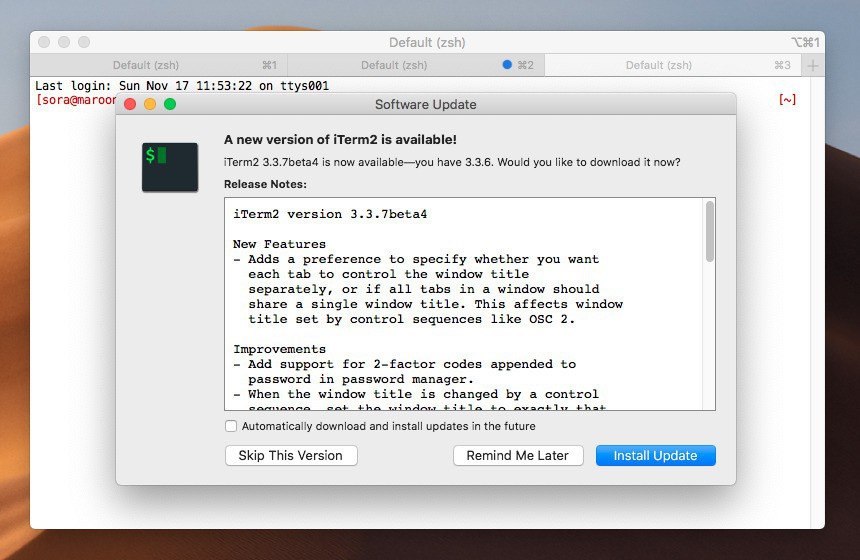860x560 pixels.
Task: Click the release notes scrollbar thumb
Action: tap(710, 231)
